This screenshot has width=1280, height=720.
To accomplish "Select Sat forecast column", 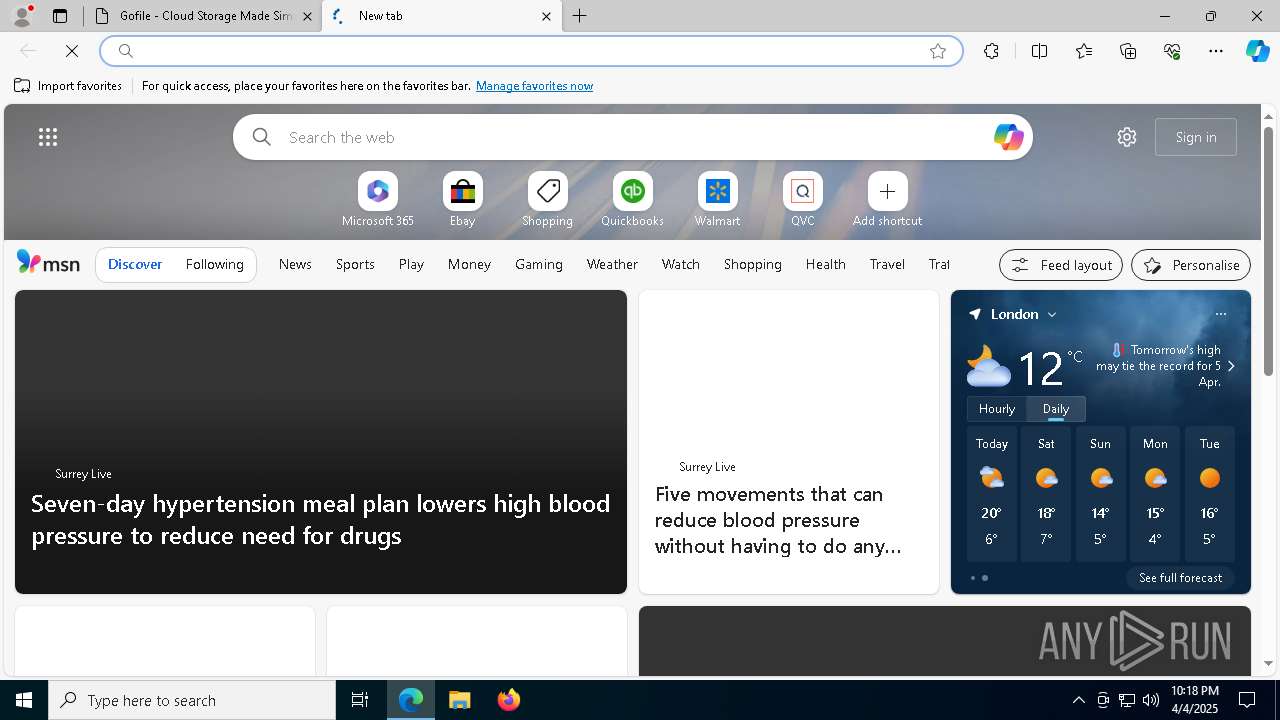I will click(x=1046, y=494).
